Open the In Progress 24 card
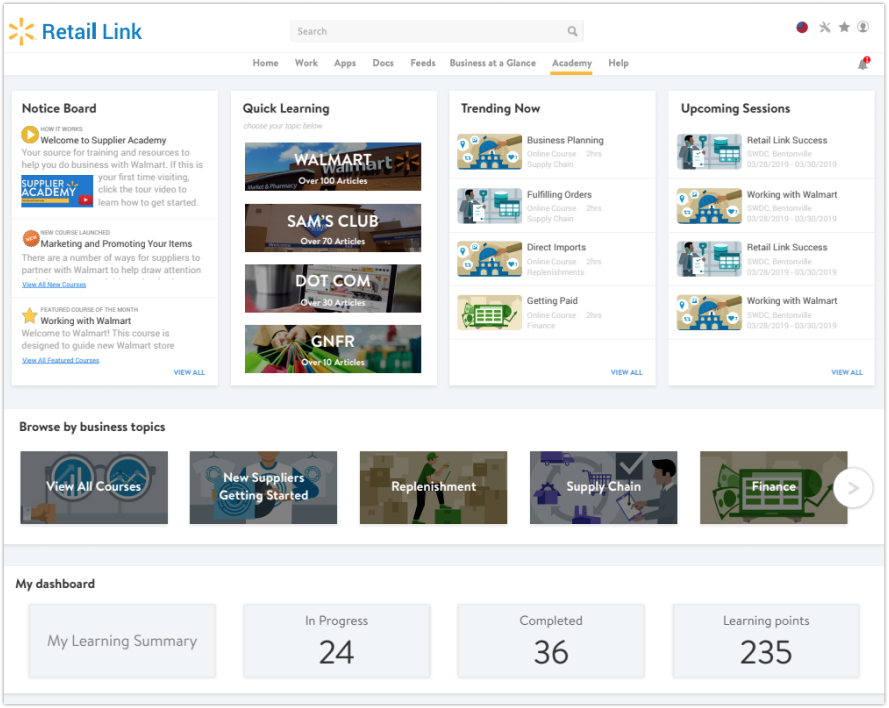The width and height of the screenshot is (889, 708). coord(337,641)
